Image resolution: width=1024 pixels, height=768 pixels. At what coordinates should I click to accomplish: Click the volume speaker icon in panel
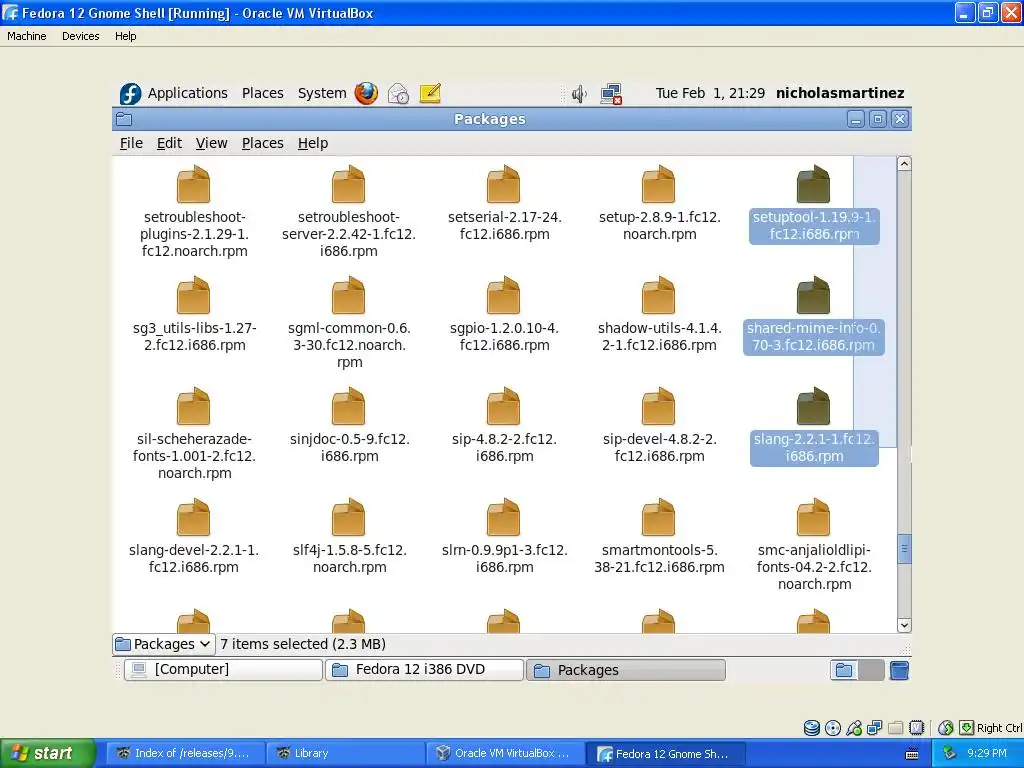pos(579,94)
